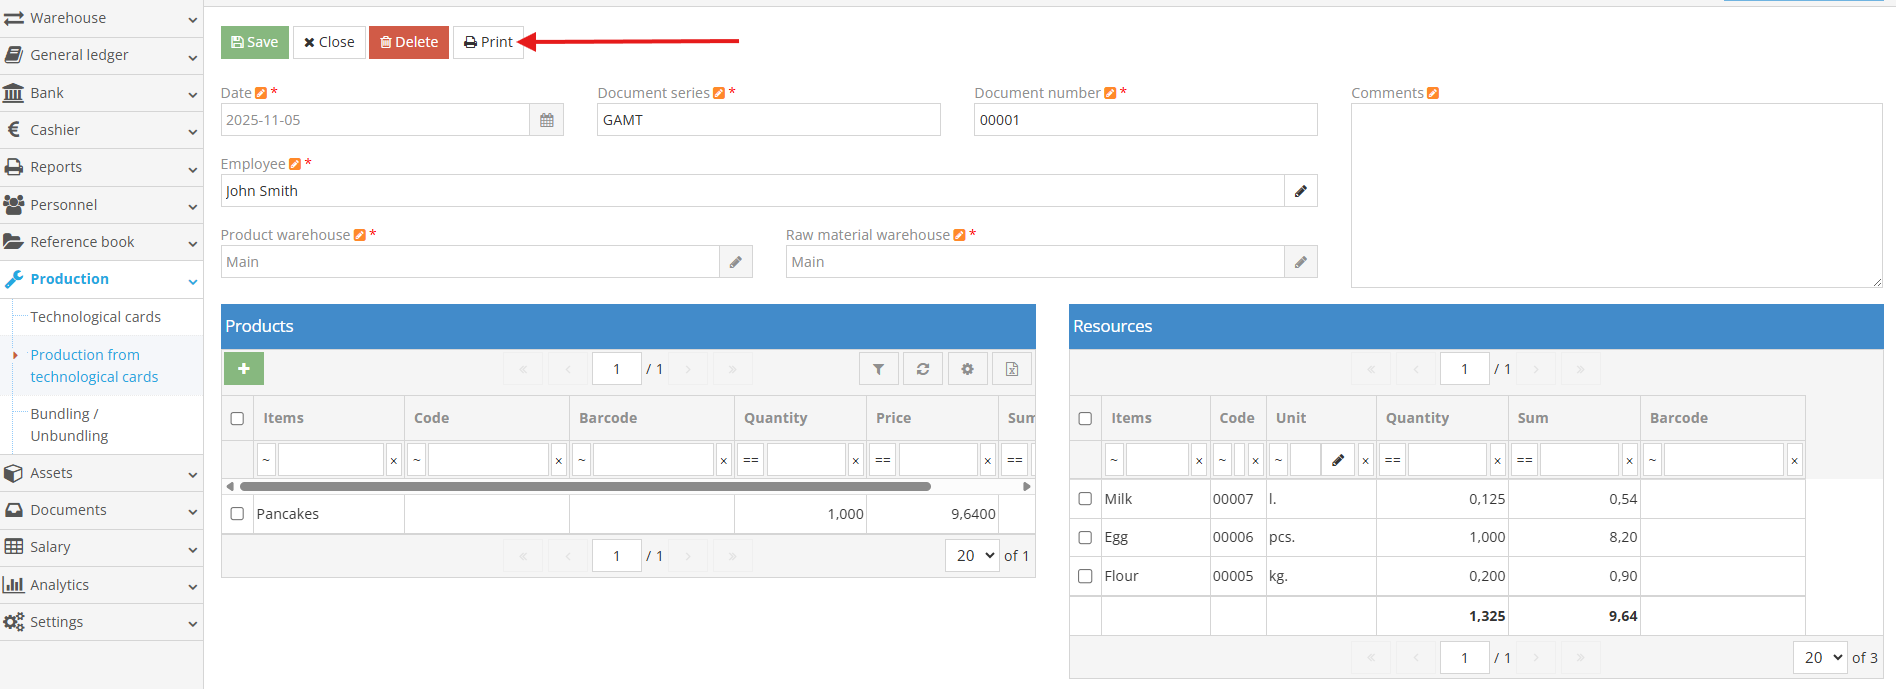1896x689 pixels.
Task: Expand the Warehouse sidebar menu
Action: (100, 18)
